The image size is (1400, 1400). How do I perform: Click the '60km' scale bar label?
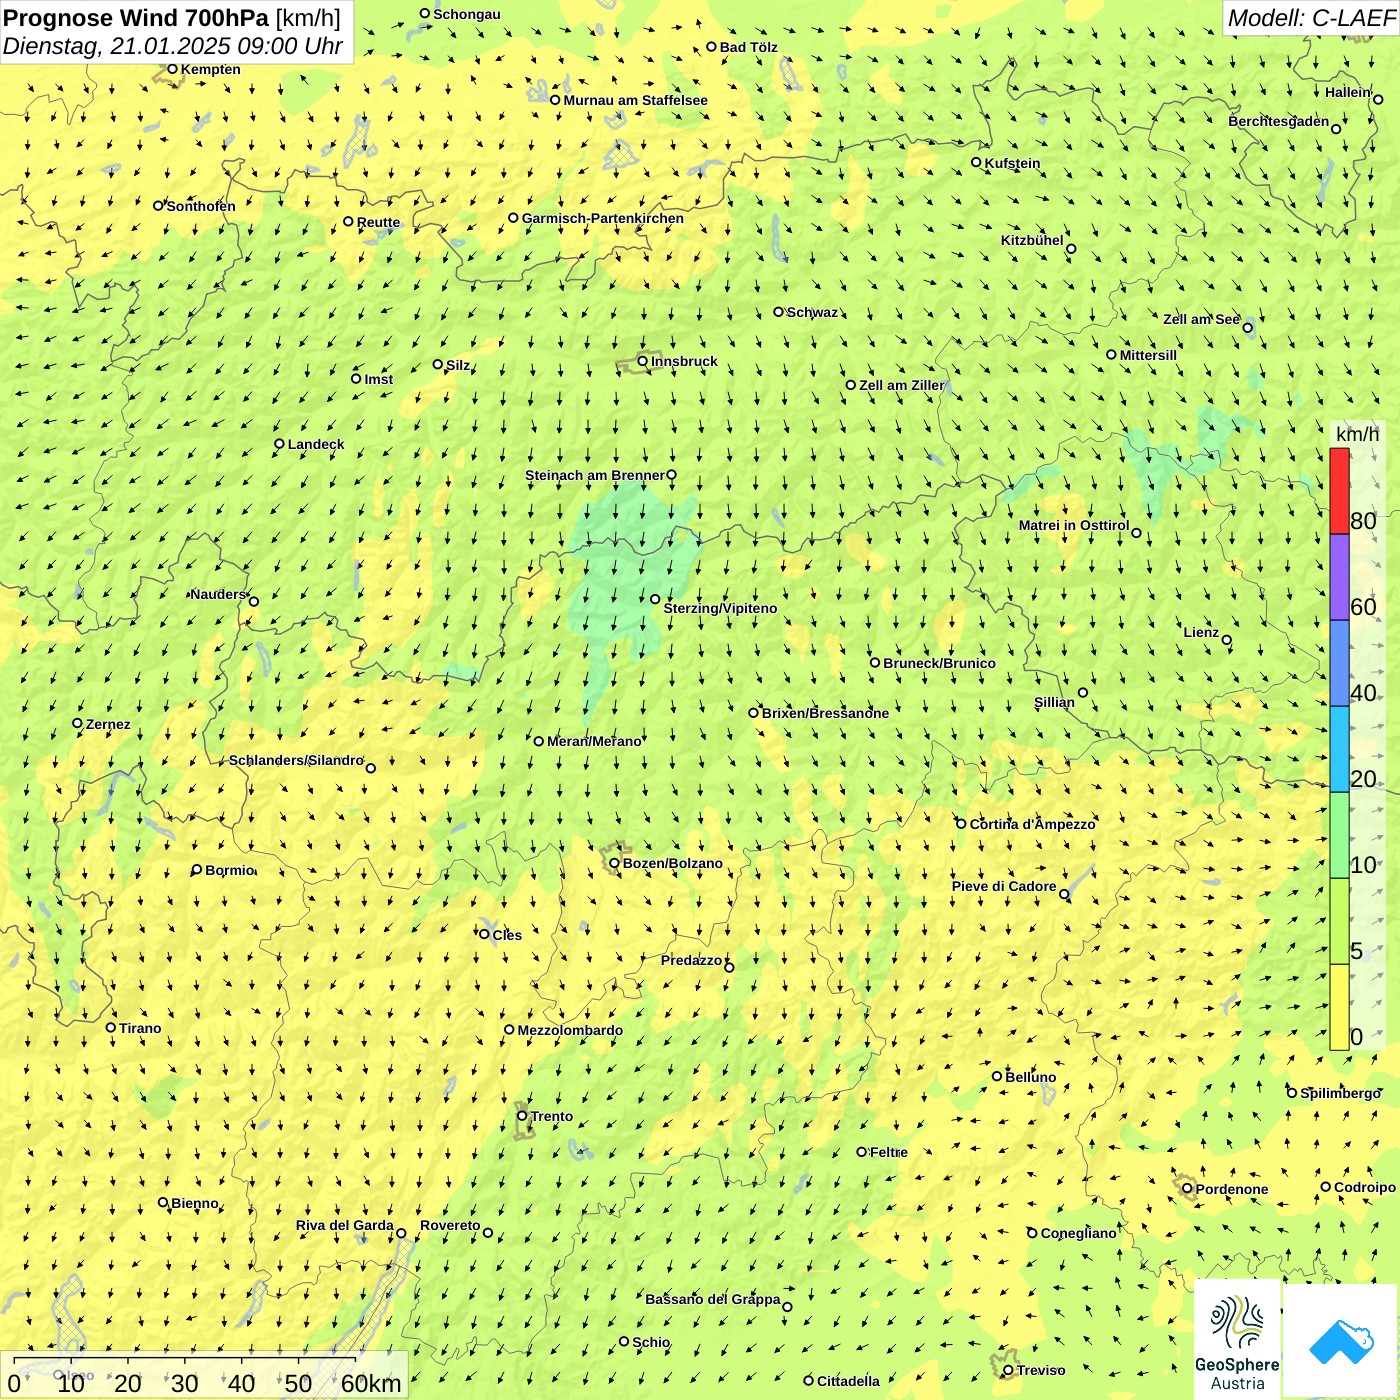pyautogui.click(x=371, y=1383)
